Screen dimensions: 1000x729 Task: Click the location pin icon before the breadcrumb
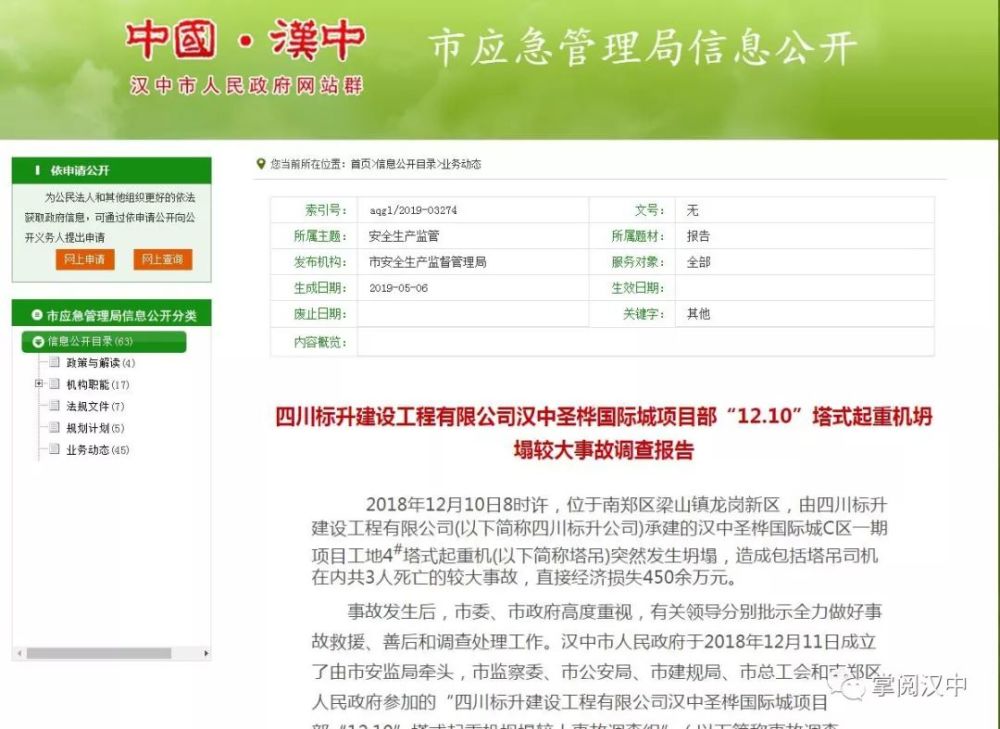tap(260, 164)
